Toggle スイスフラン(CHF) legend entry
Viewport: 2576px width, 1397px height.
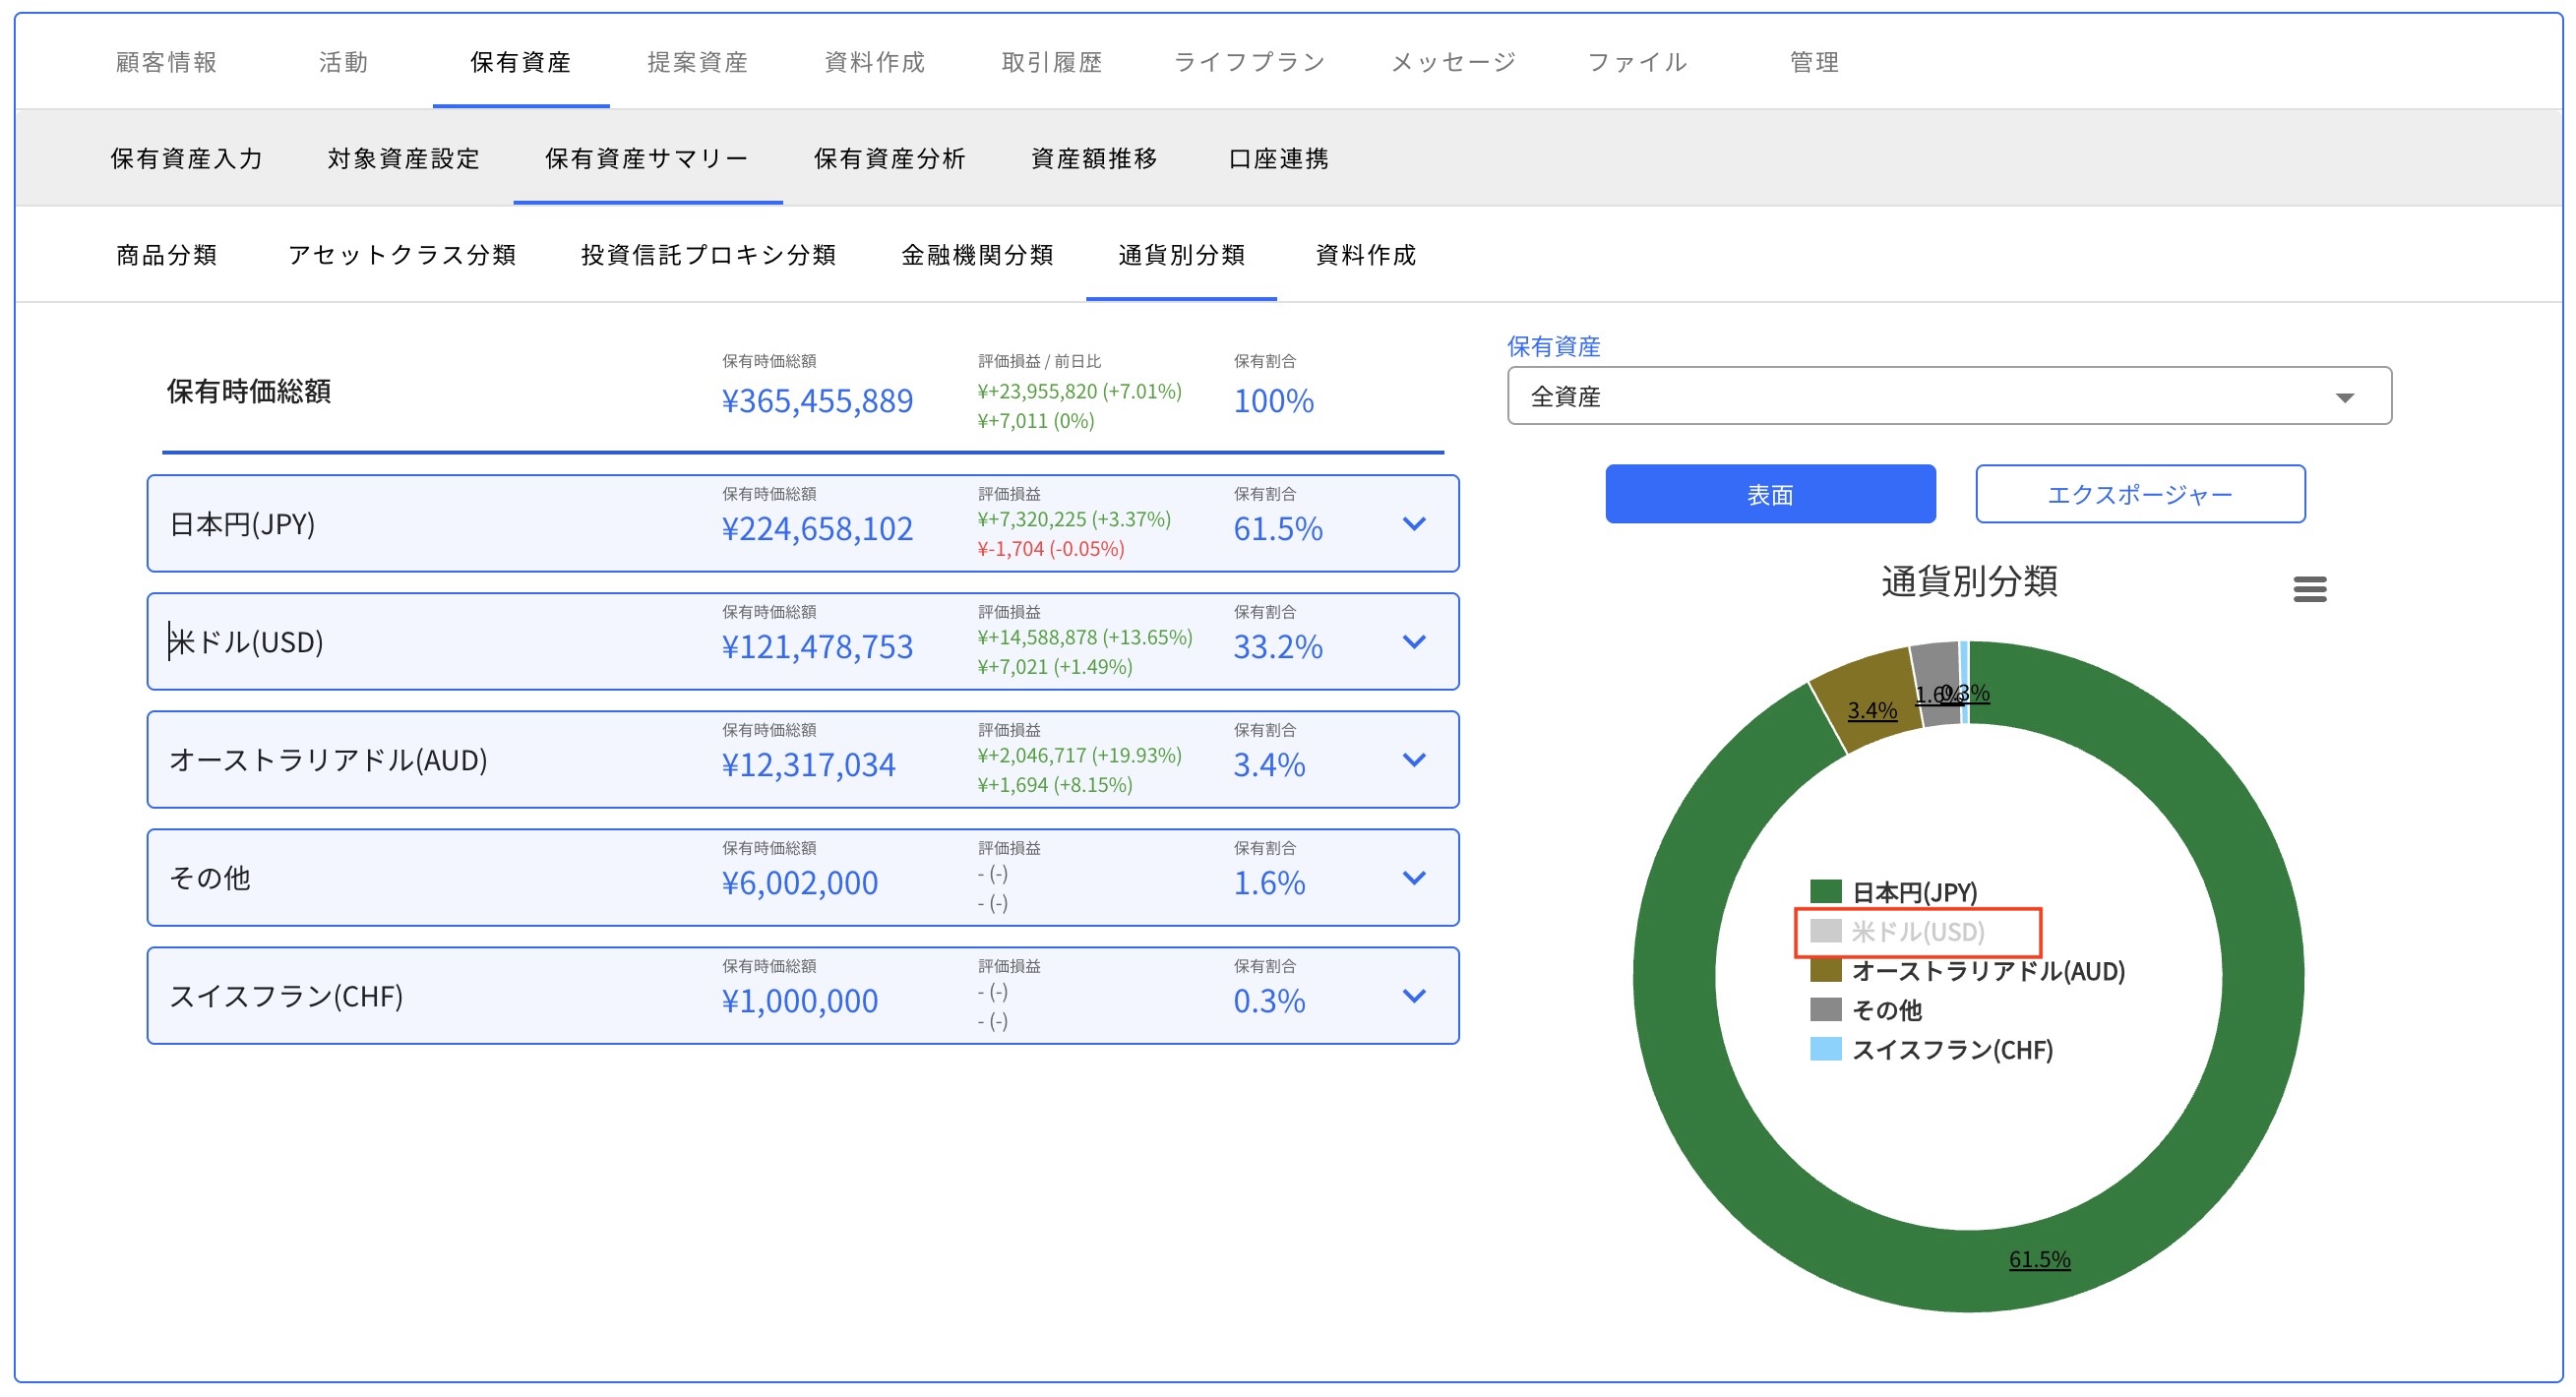1931,1050
